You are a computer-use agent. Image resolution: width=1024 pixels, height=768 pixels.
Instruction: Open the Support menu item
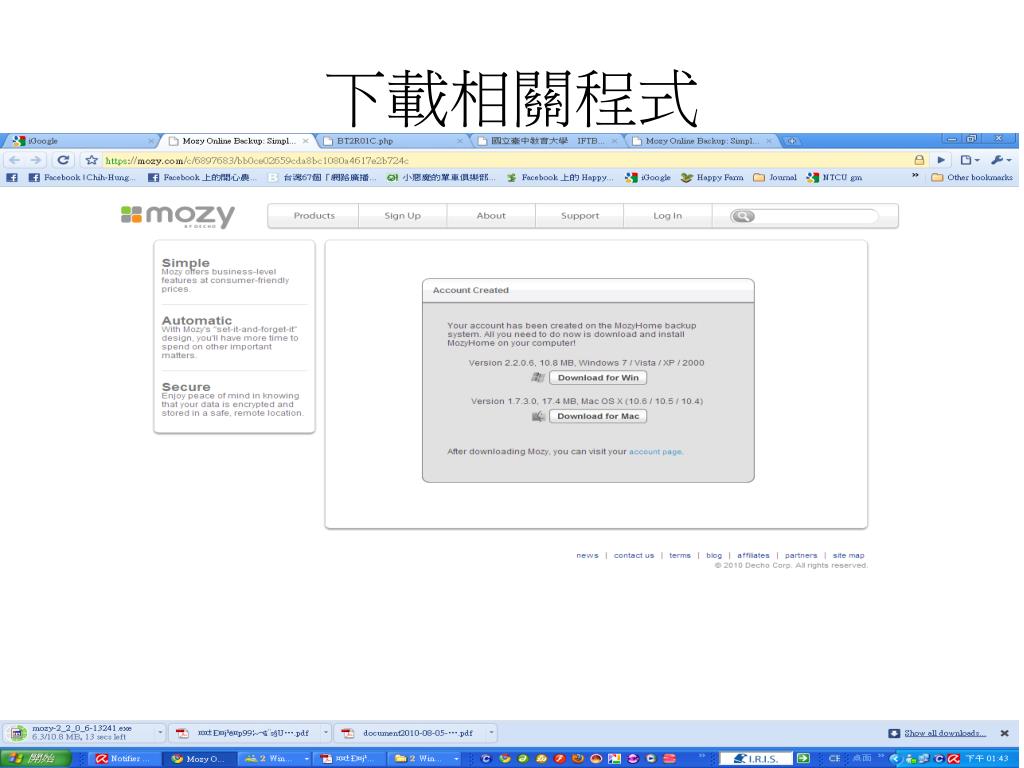(x=579, y=216)
